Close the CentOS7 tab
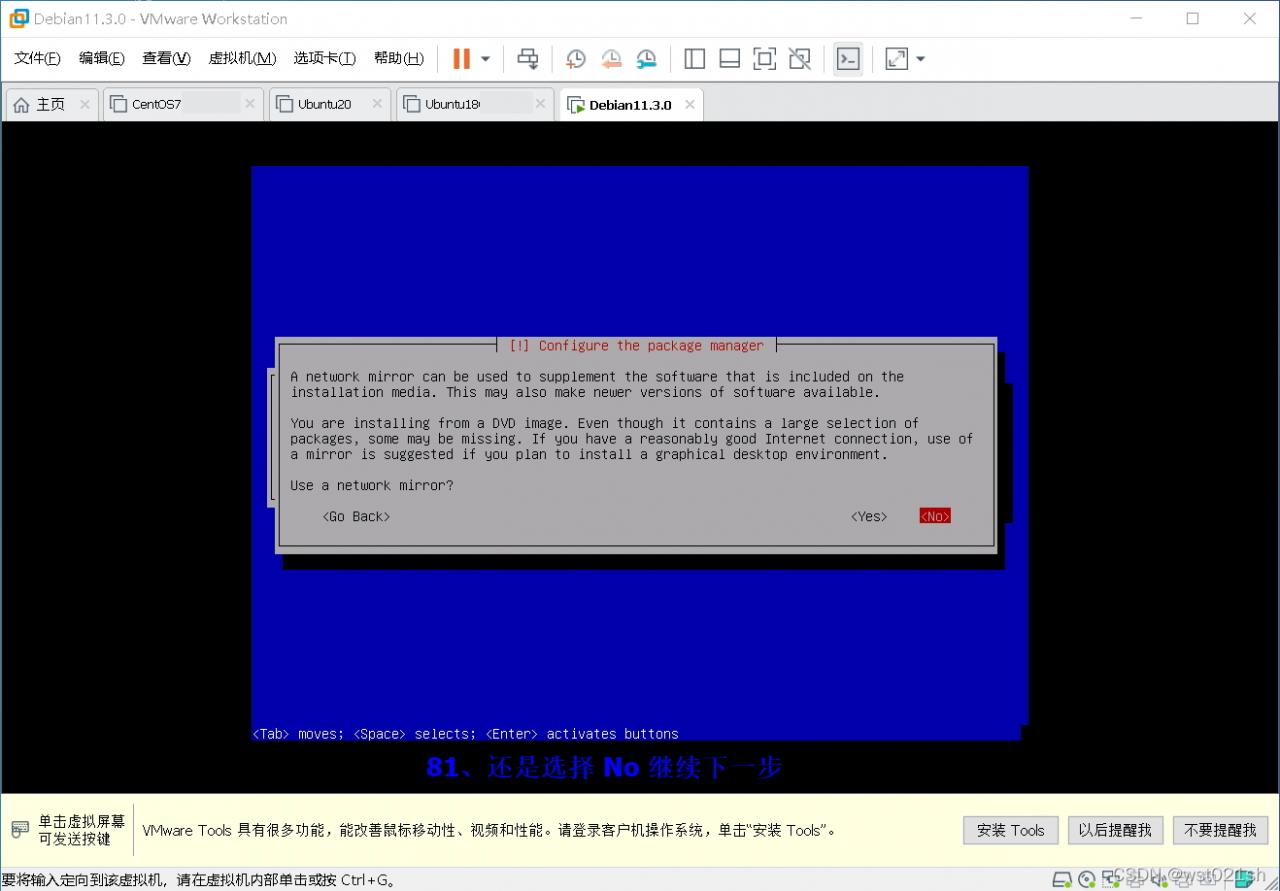This screenshot has width=1280, height=891. [250, 104]
